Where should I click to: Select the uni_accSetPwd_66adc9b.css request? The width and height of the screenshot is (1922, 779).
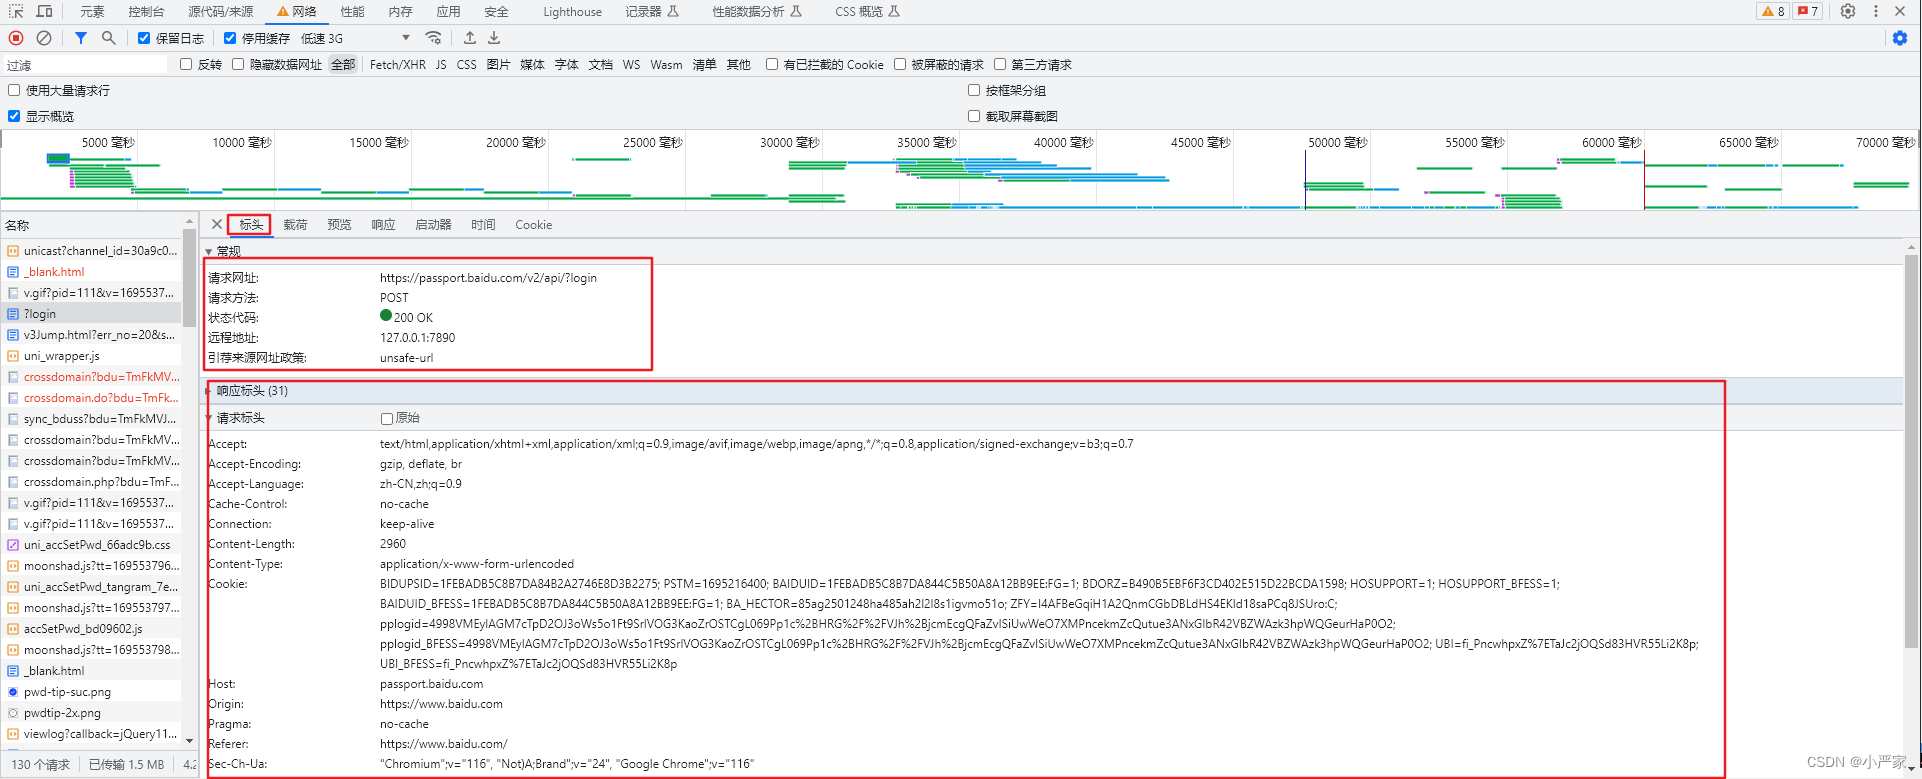tap(91, 545)
